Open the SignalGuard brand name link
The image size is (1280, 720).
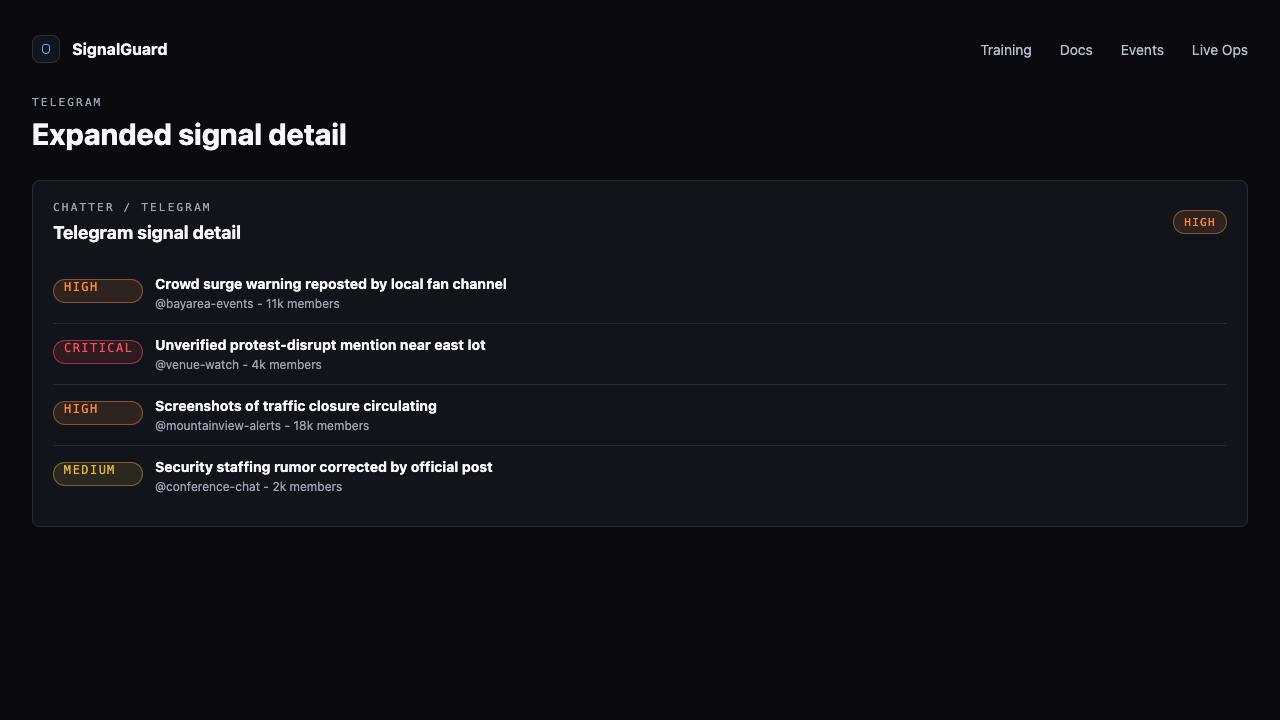[119, 49]
